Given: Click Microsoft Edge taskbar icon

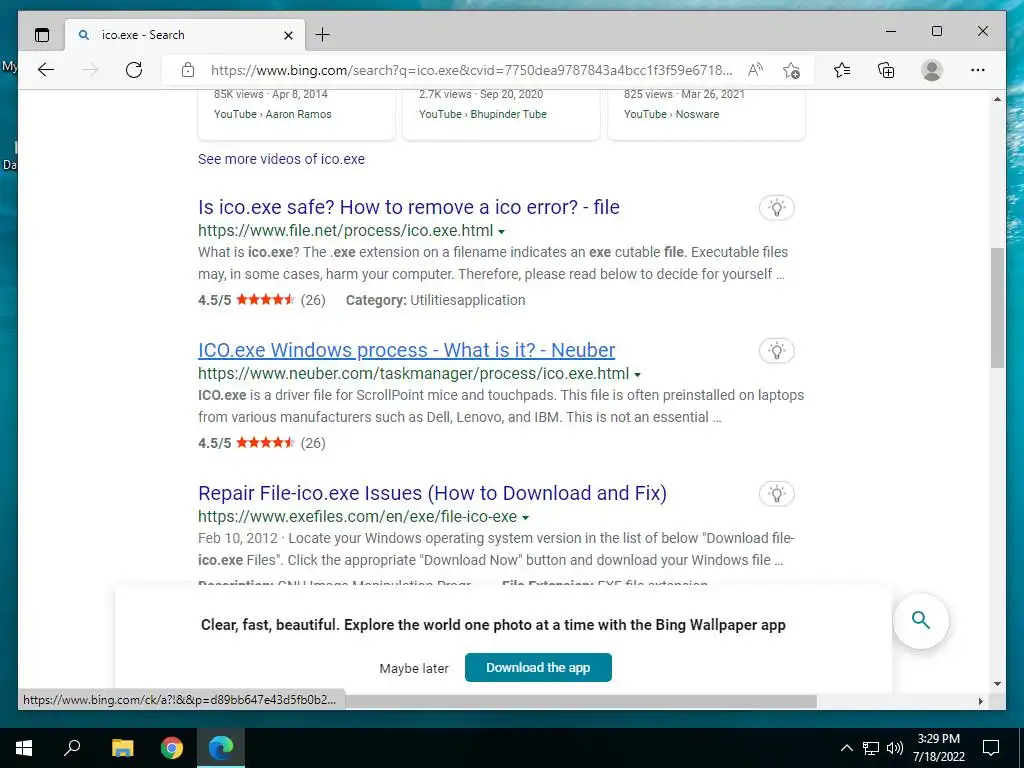Looking at the screenshot, I should [221, 748].
